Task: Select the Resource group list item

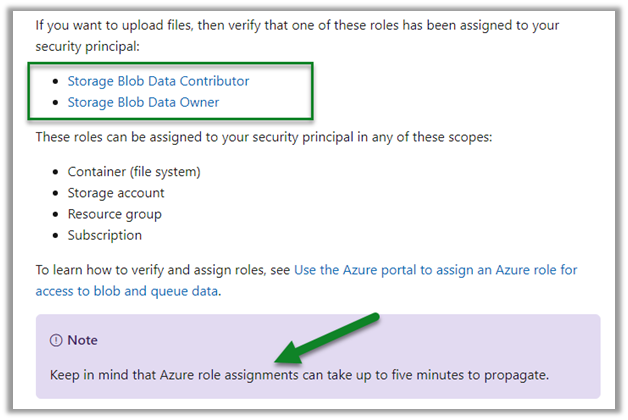Action: click(x=114, y=214)
